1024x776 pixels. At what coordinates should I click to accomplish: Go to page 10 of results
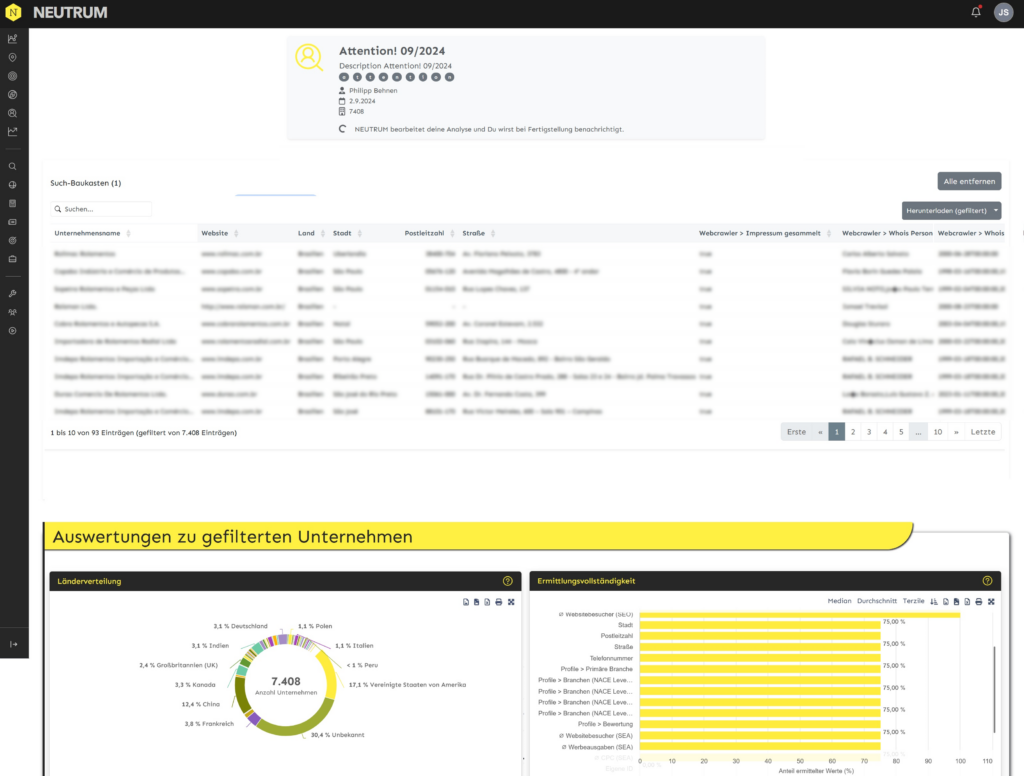(938, 432)
